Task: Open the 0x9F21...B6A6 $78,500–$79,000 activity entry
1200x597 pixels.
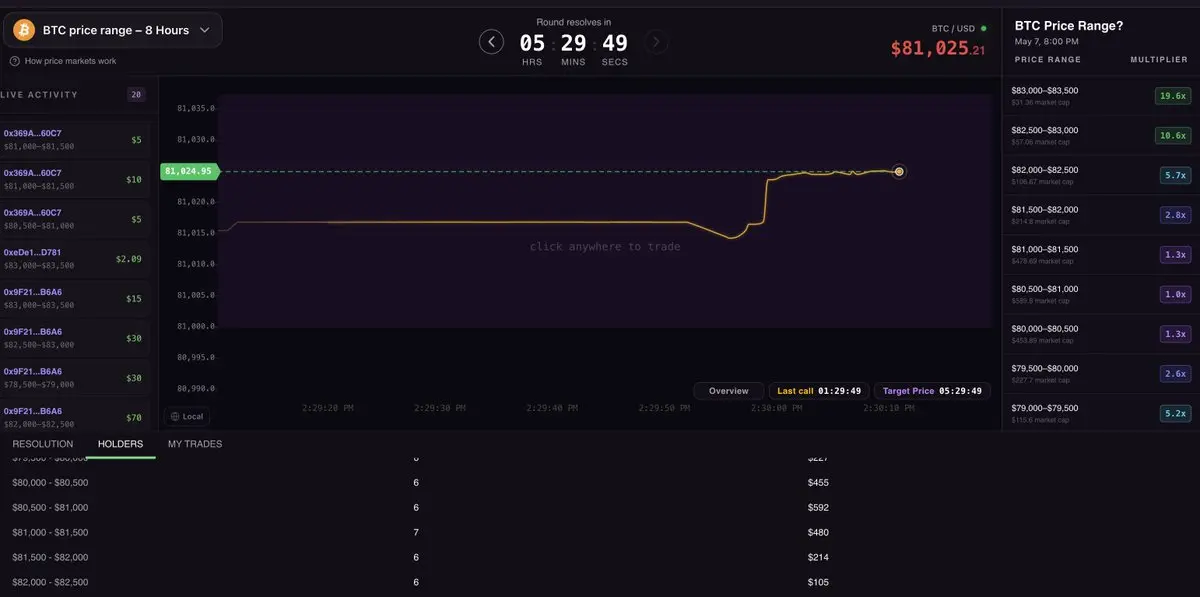Action: [75, 378]
